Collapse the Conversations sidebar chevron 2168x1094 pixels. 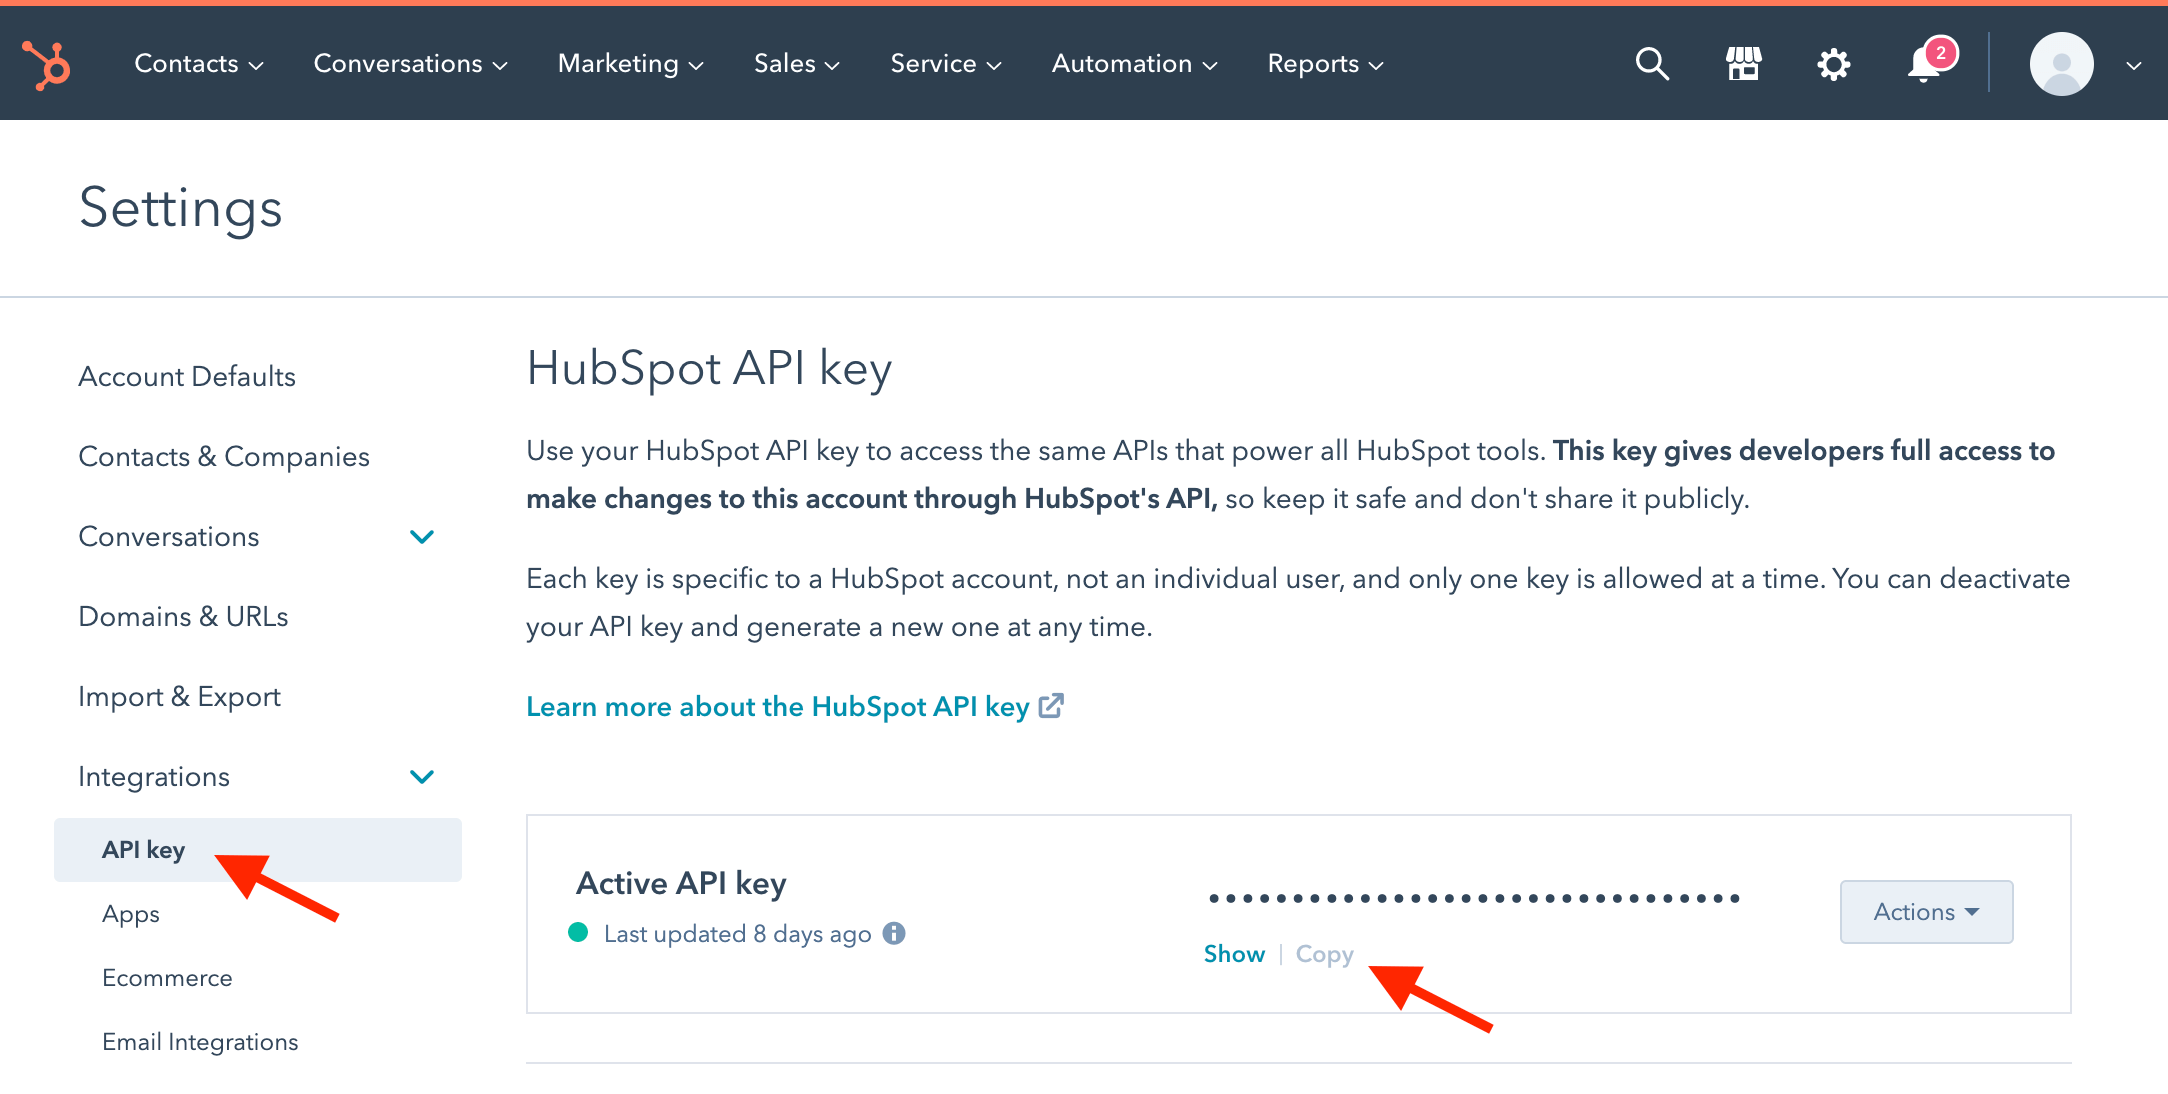pos(422,537)
